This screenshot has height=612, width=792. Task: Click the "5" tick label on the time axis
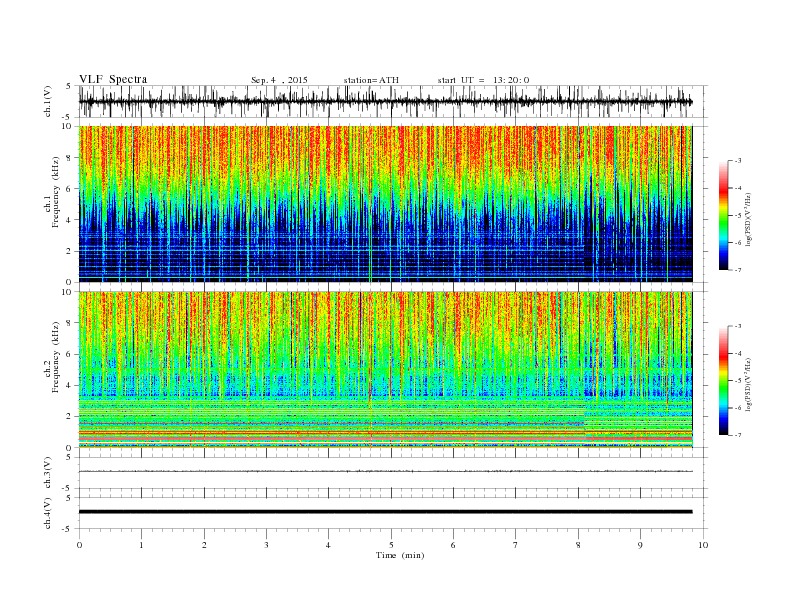(391, 545)
